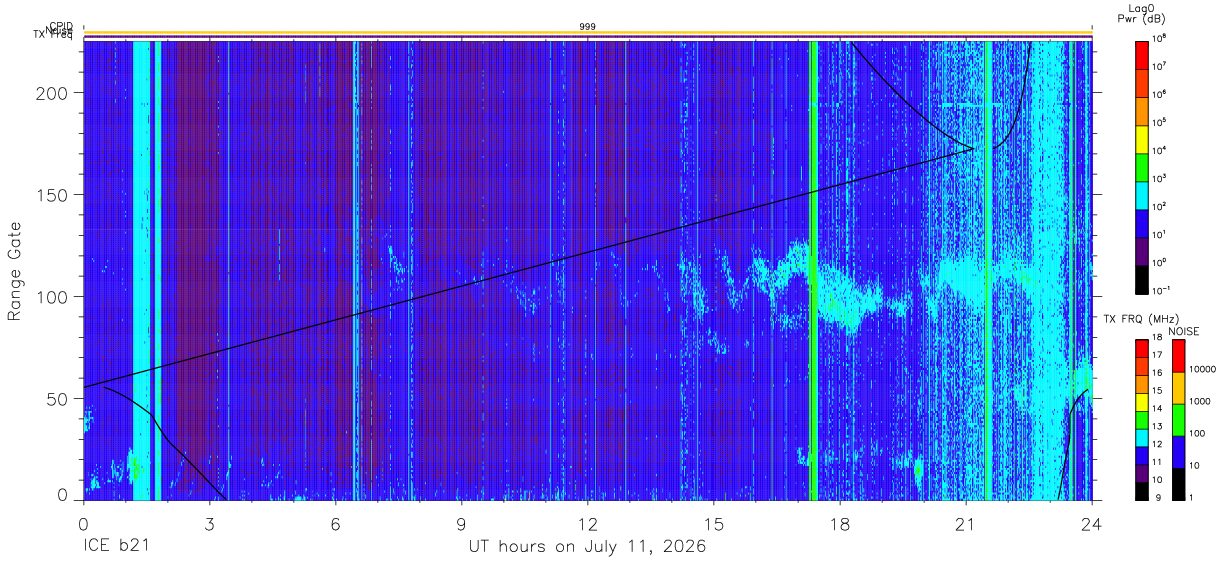Select the 'ICE b21' radar label

pyautogui.click(x=114, y=547)
